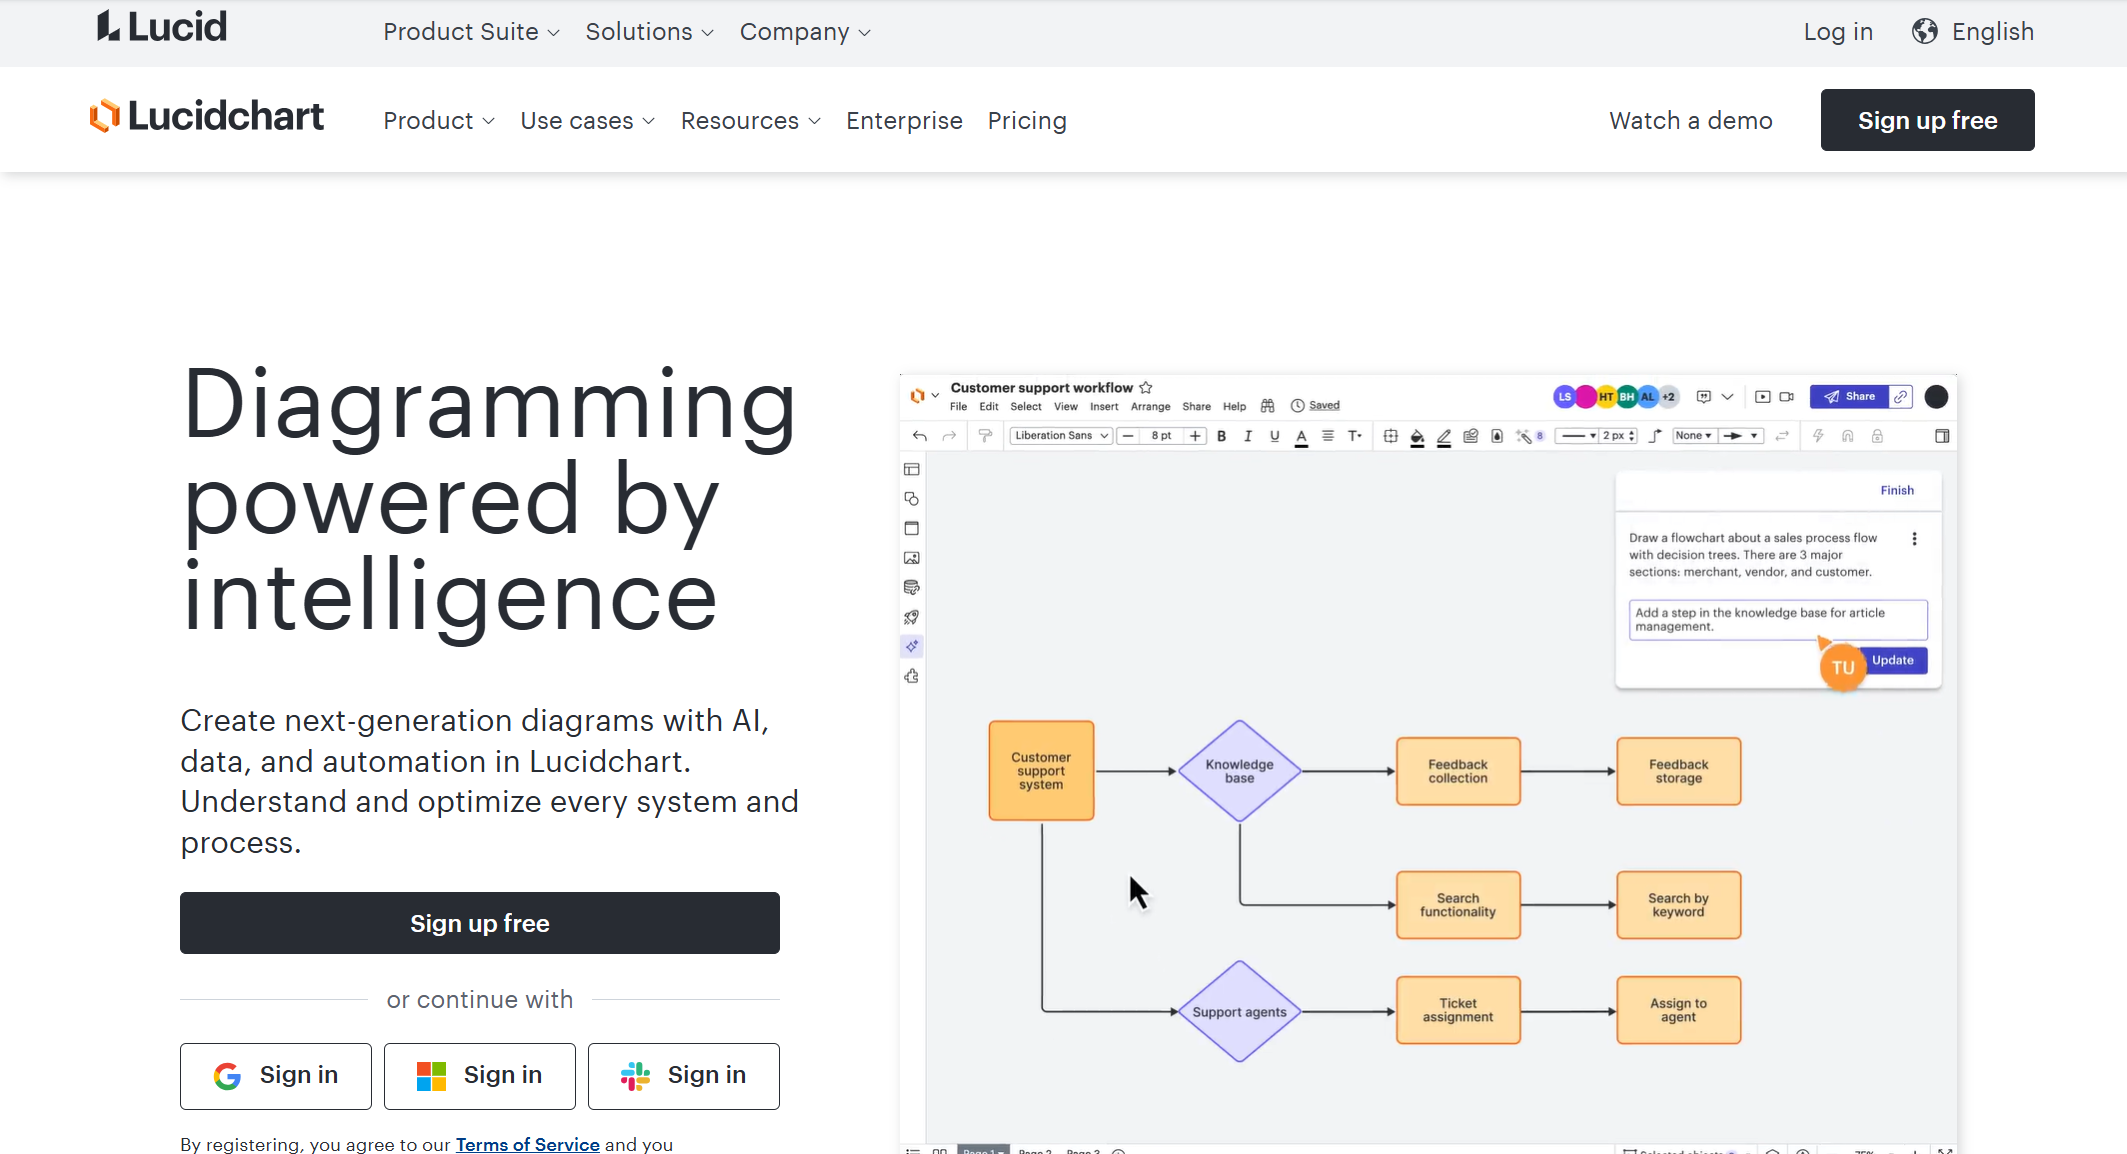Open the puzzle piece integrations icon
This screenshot has height=1154, width=2127.
pyautogui.click(x=911, y=677)
